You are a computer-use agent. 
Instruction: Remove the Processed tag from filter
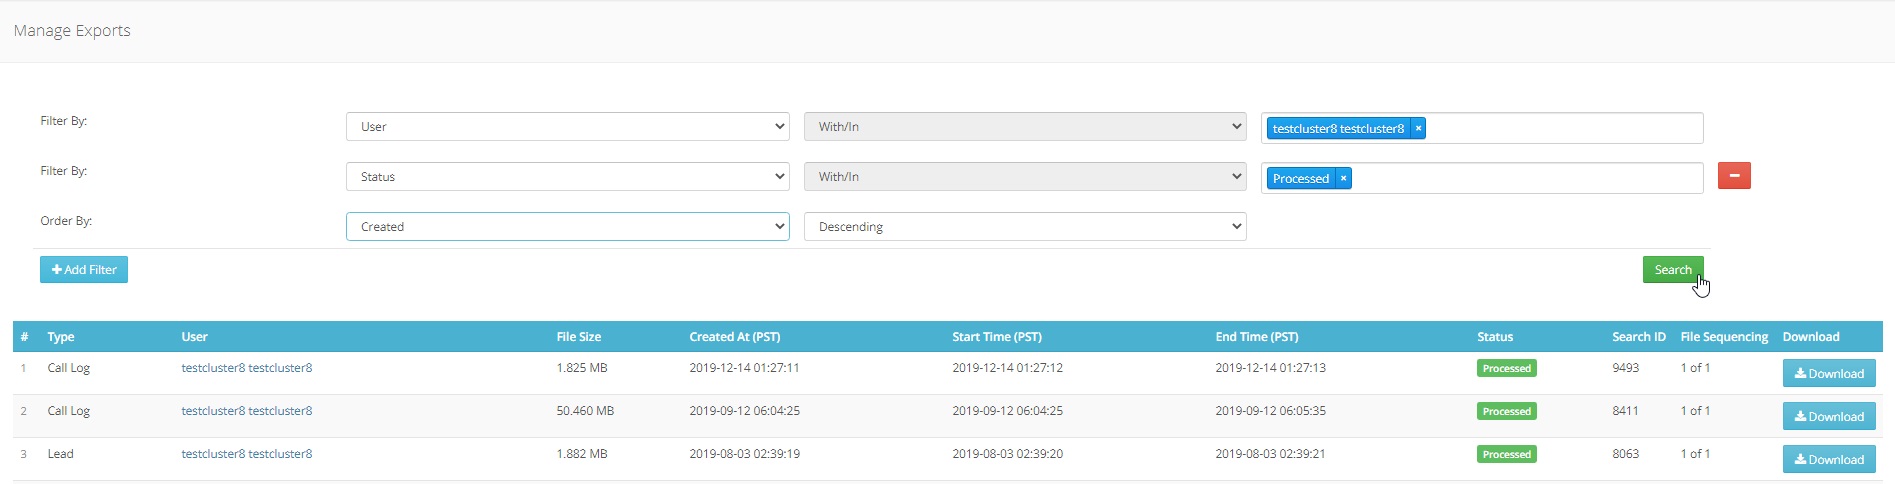(1344, 178)
